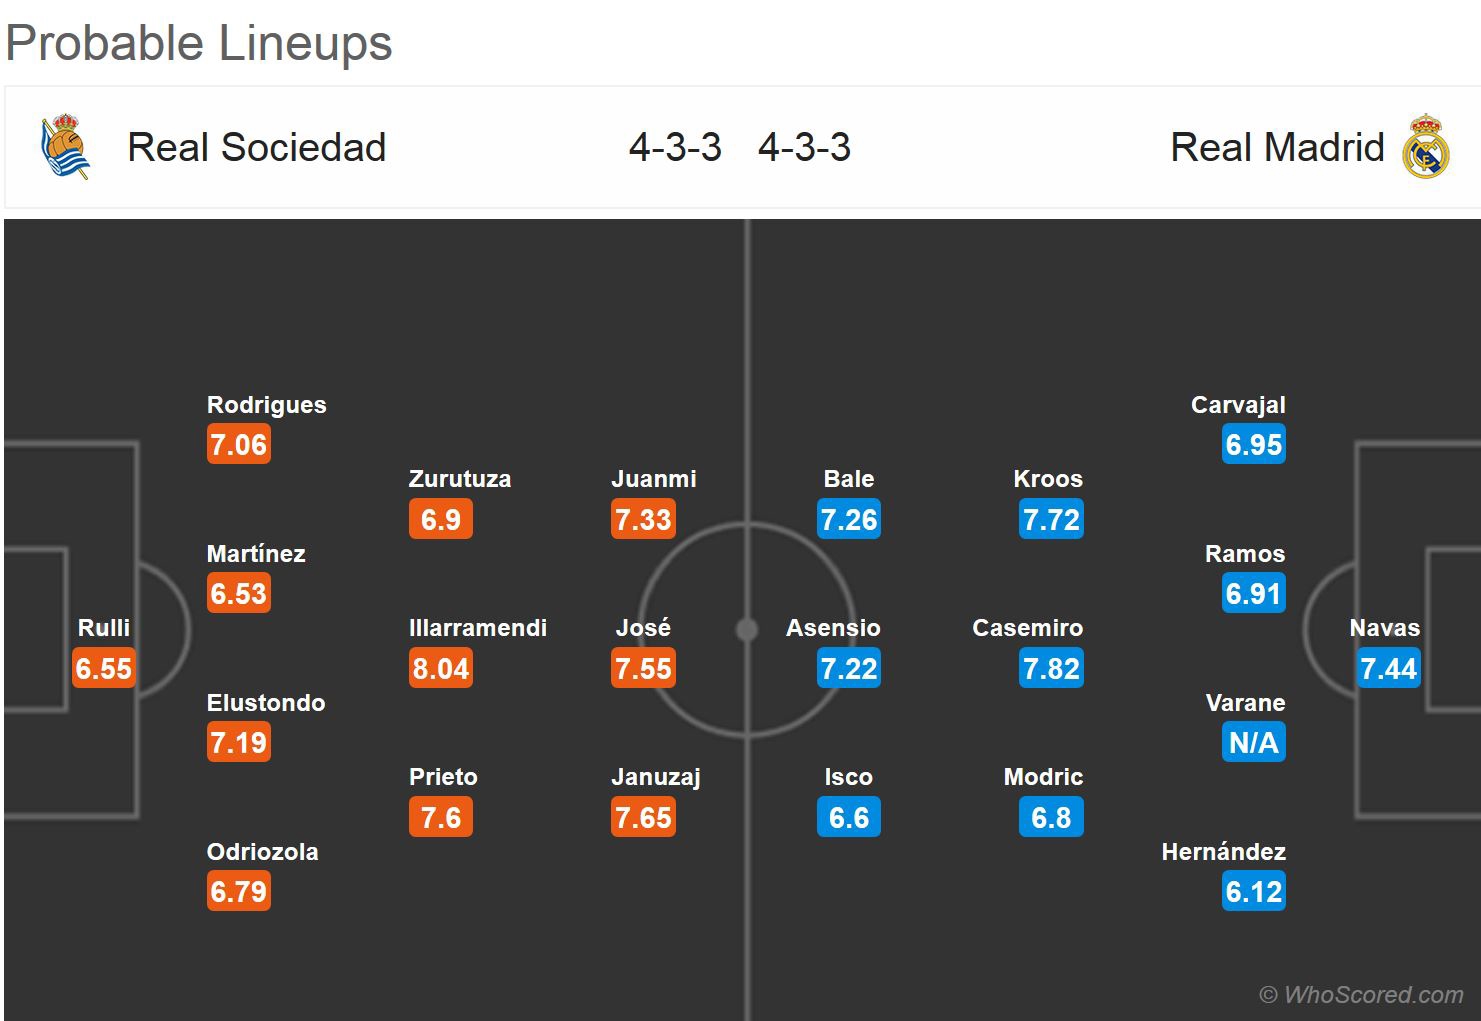Click goalkeeper Navas's 7.44 rating
The image size is (1481, 1021).
click(x=1389, y=668)
